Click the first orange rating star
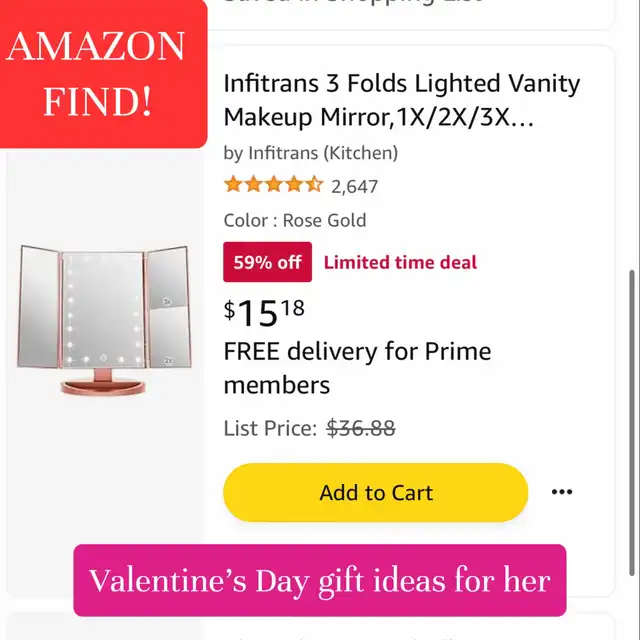 [x=233, y=184]
